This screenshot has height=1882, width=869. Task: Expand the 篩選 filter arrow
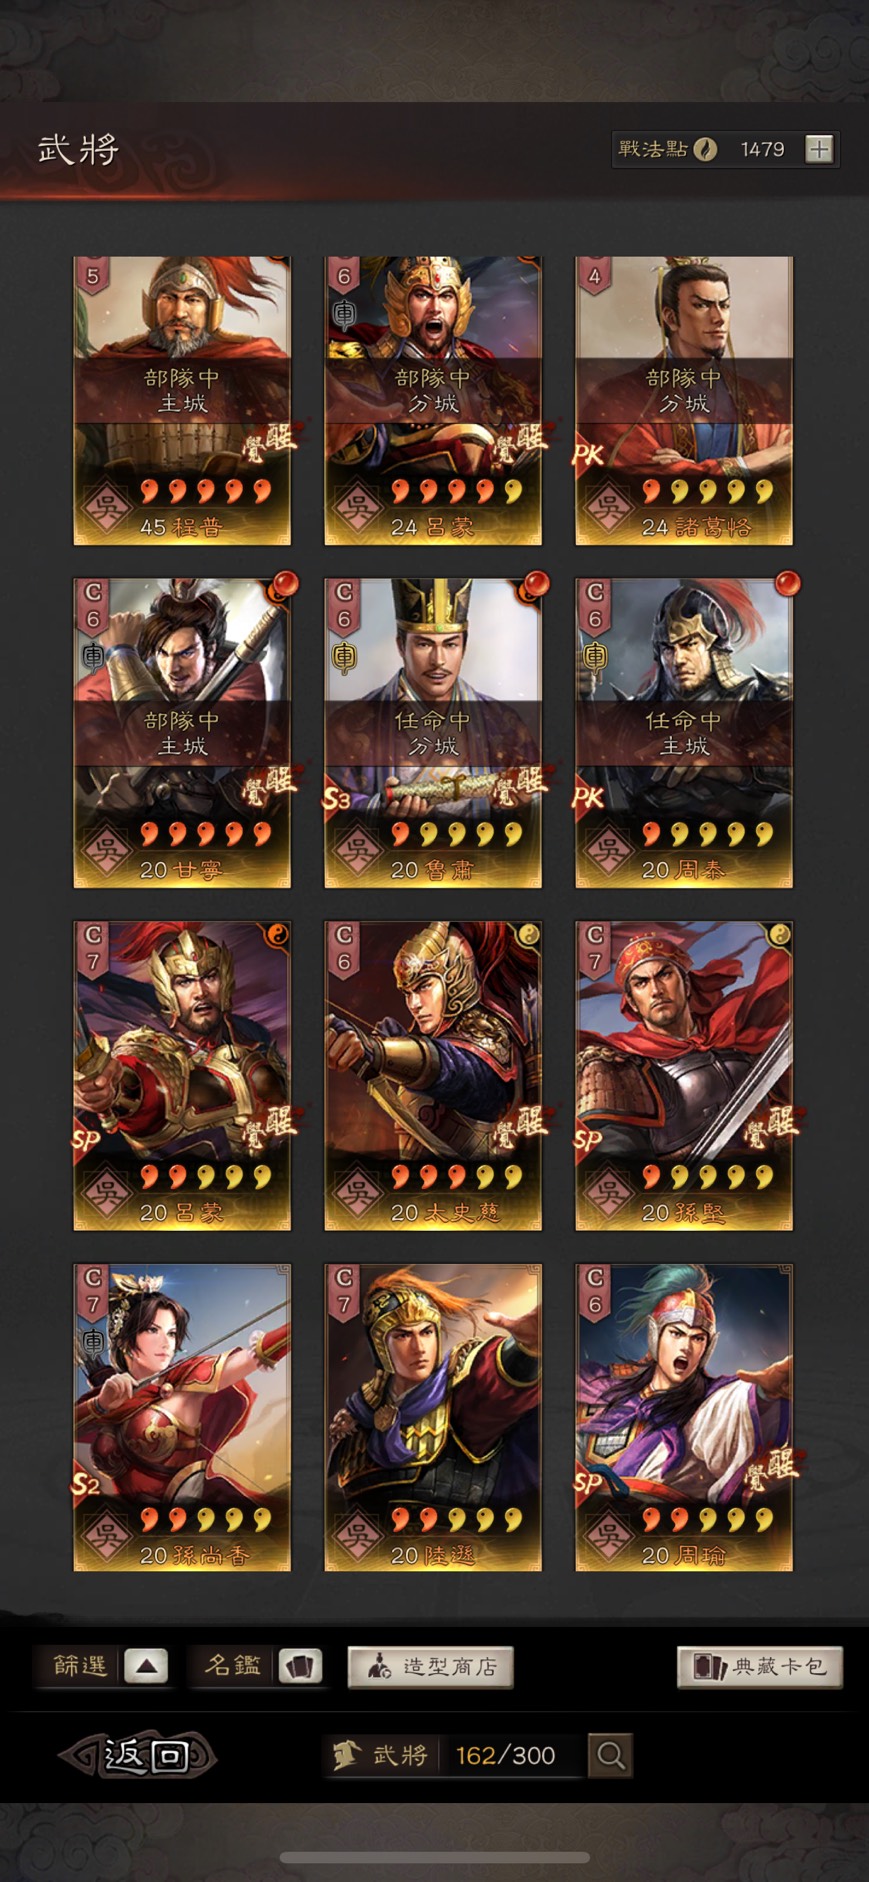146,1666
